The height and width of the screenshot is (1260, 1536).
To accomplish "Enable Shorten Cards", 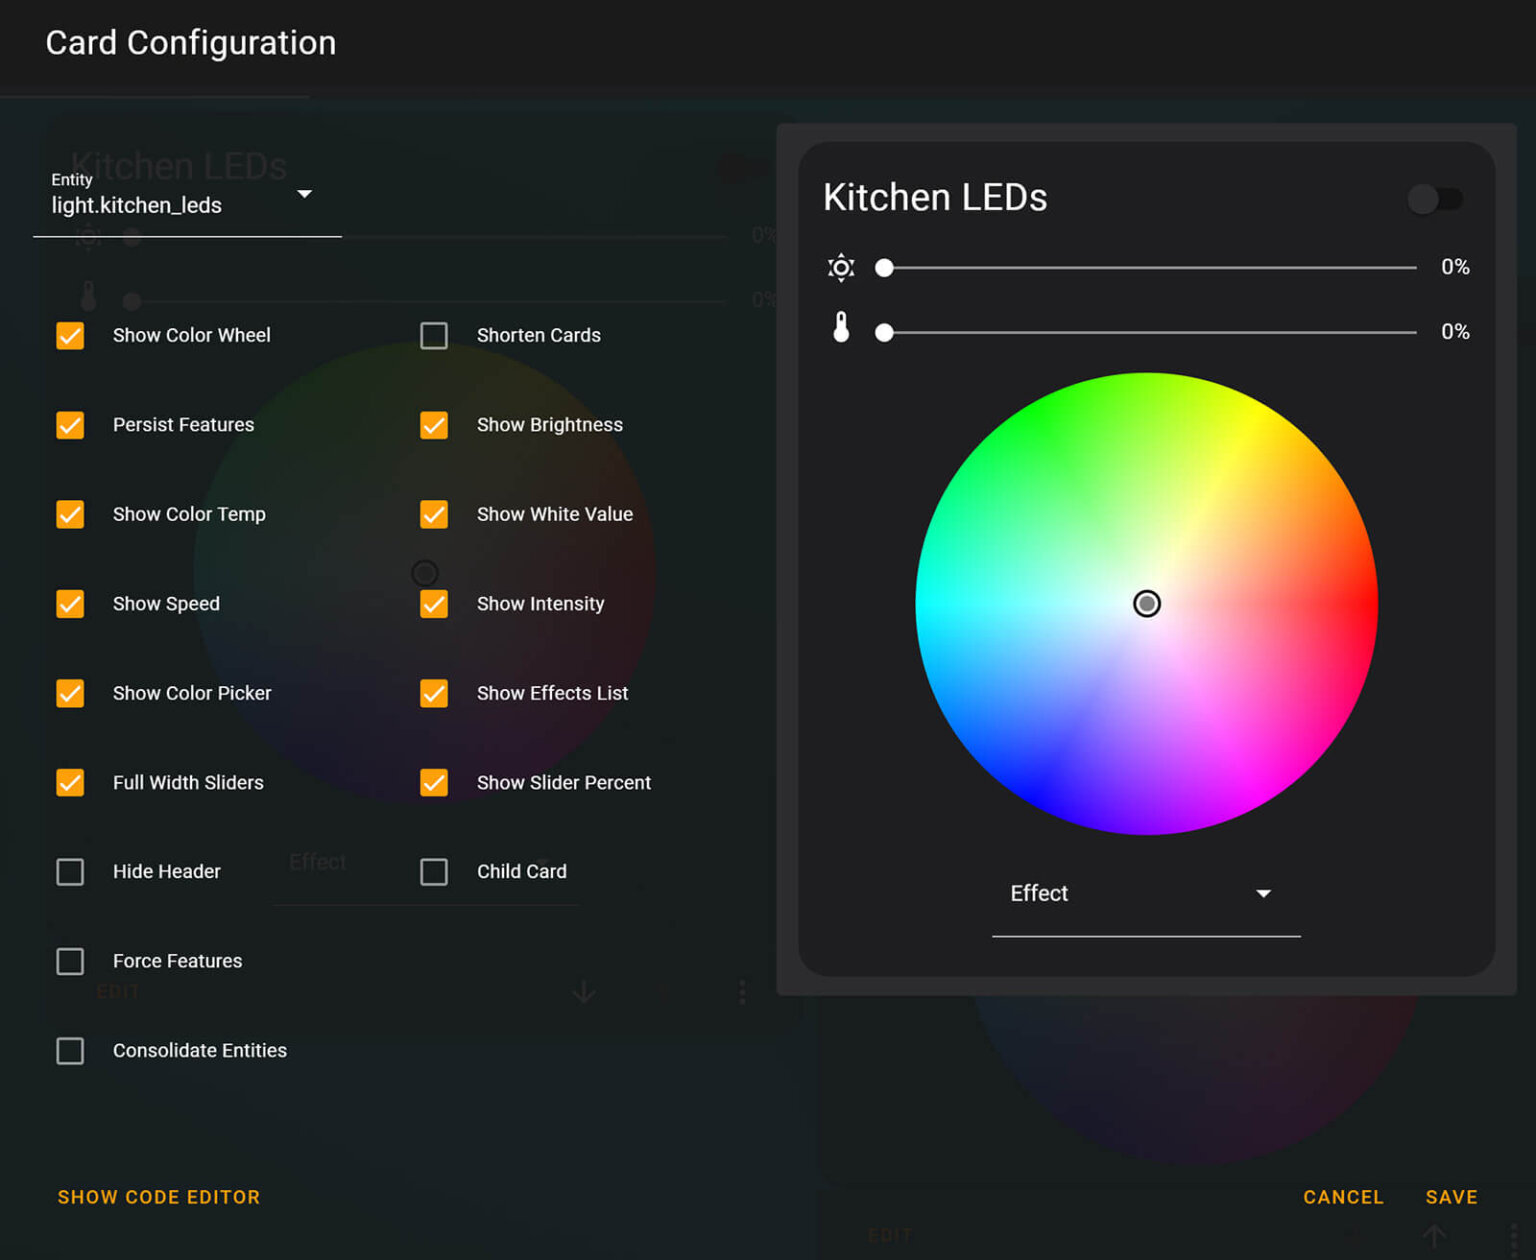I will point(434,336).
